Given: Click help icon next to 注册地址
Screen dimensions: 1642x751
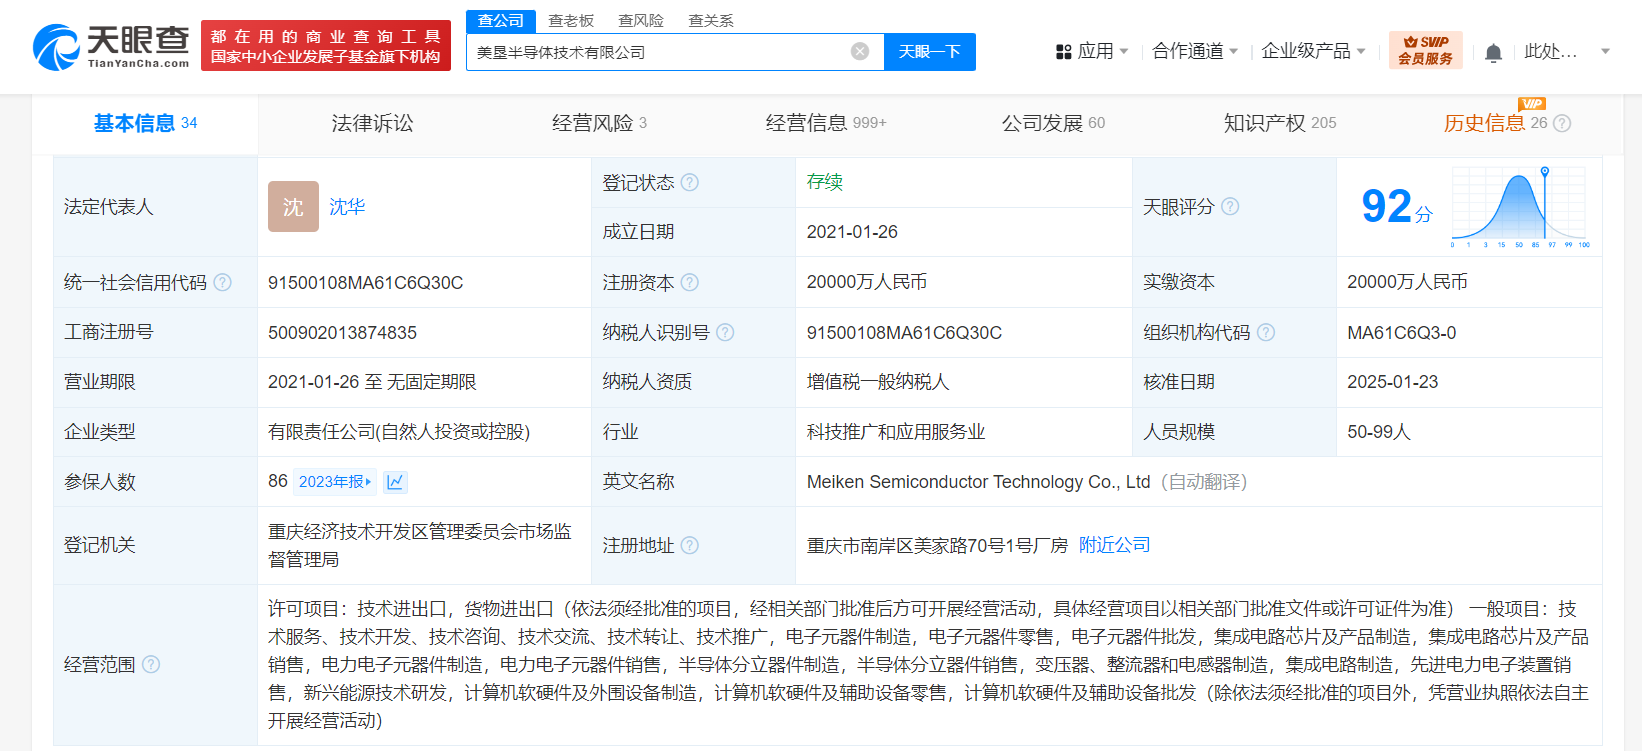Looking at the screenshot, I should tap(690, 545).
